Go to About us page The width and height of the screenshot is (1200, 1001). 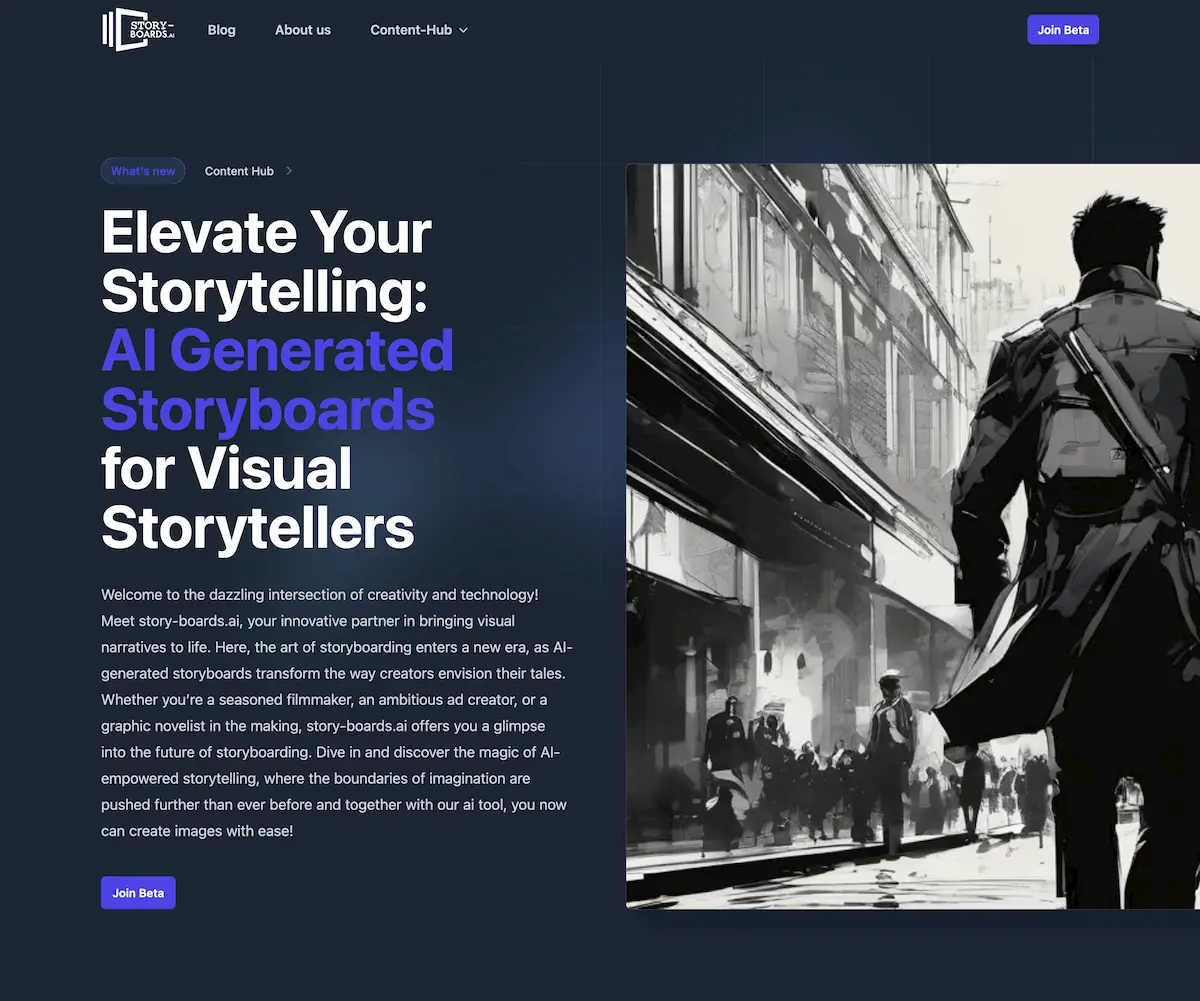pos(303,30)
